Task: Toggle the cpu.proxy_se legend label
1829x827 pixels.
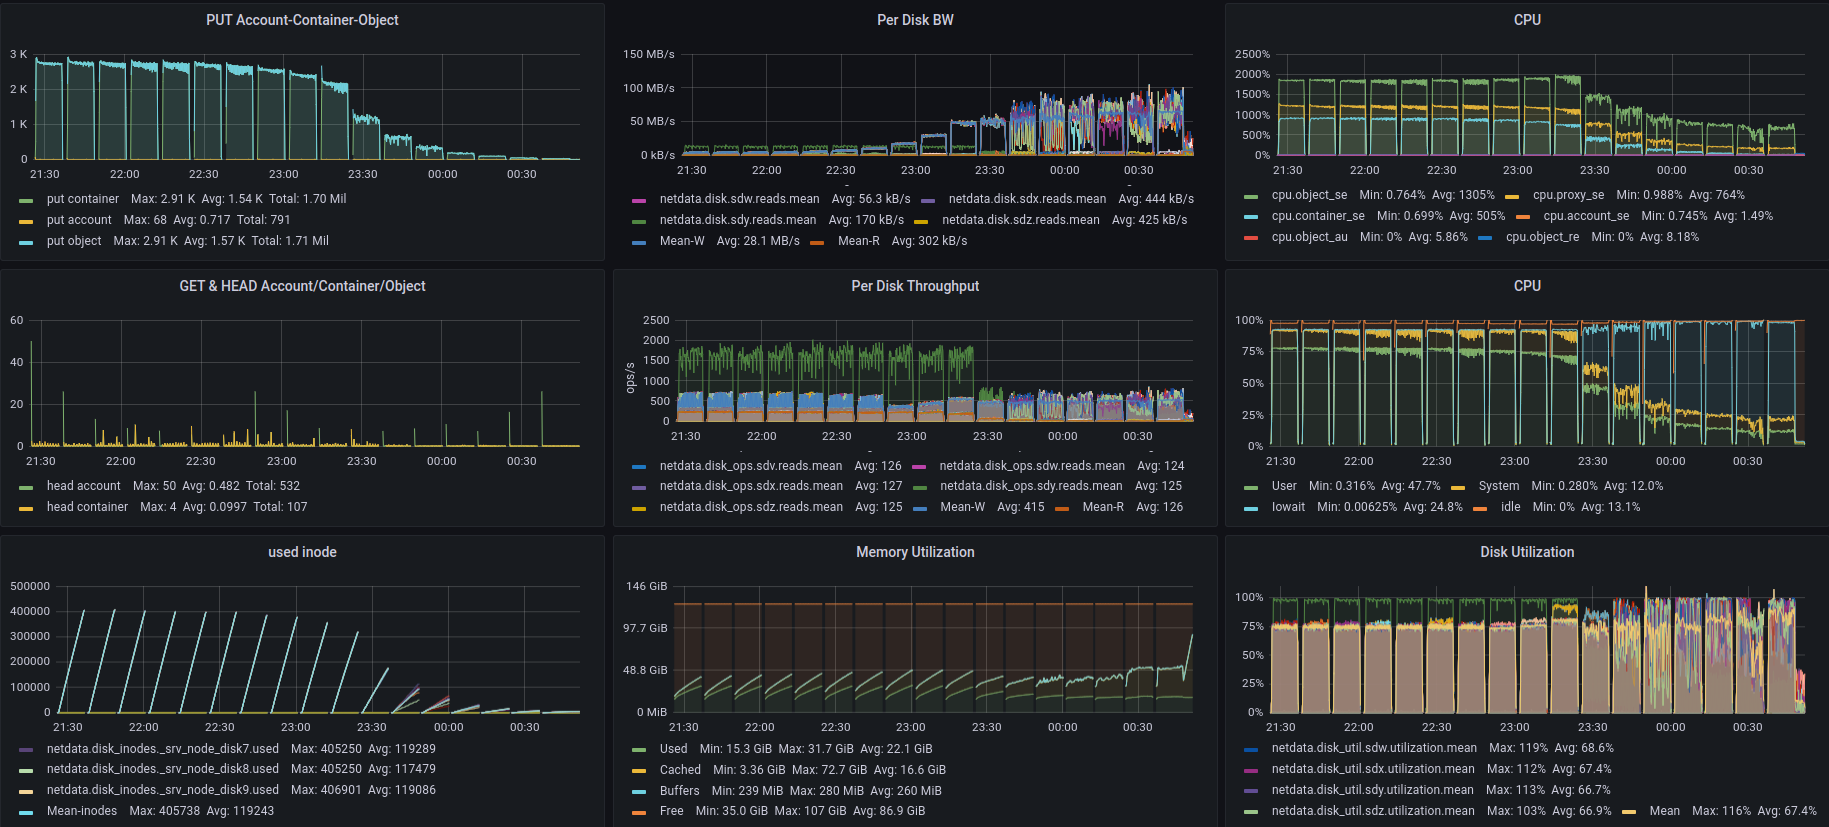Action: coord(1567,195)
